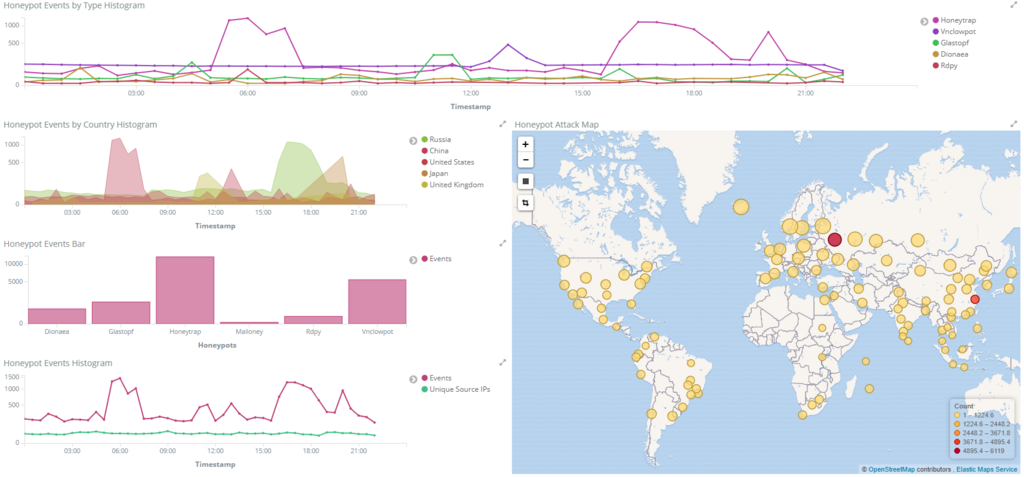Collapse legend of Events by Country Histogram
This screenshot has width=1024, height=477.
(413, 140)
